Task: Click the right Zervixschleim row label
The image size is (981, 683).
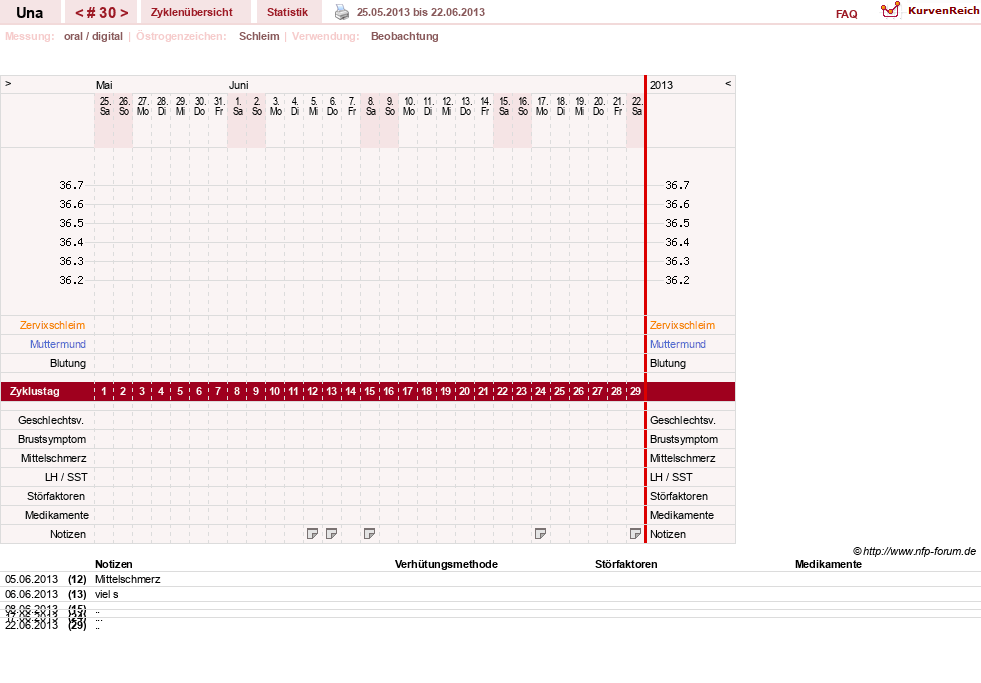Action: (x=682, y=325)
